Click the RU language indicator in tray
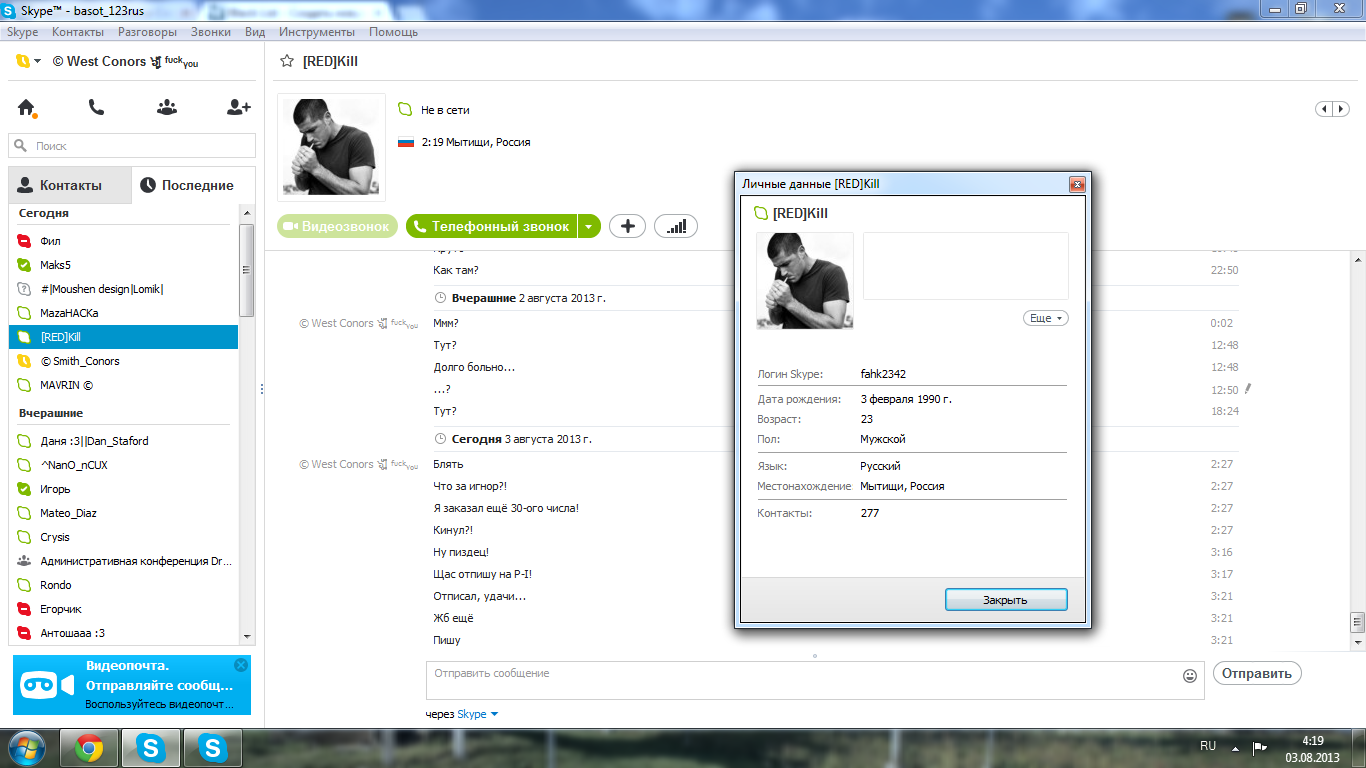This screenshot has width=1366, height=768. [x=1208, y=746]
